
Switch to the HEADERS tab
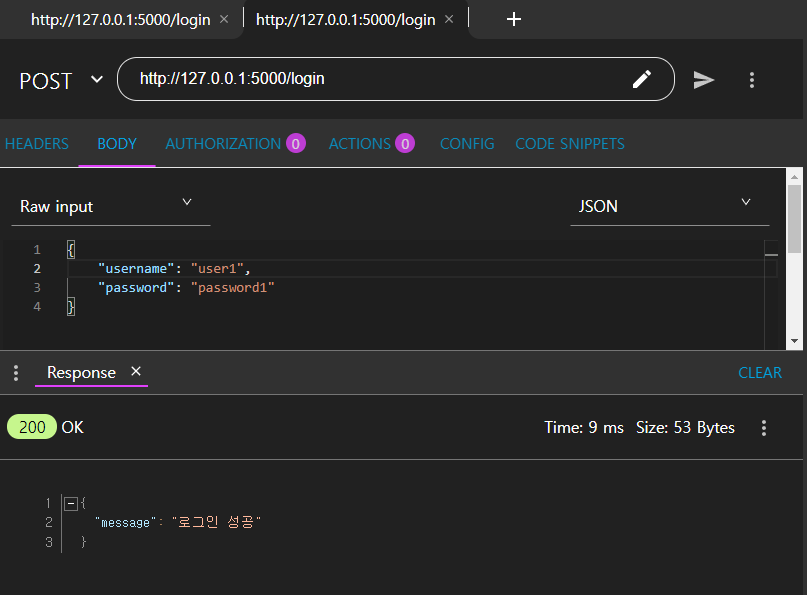pyautogui.click(x=36, y=143)
